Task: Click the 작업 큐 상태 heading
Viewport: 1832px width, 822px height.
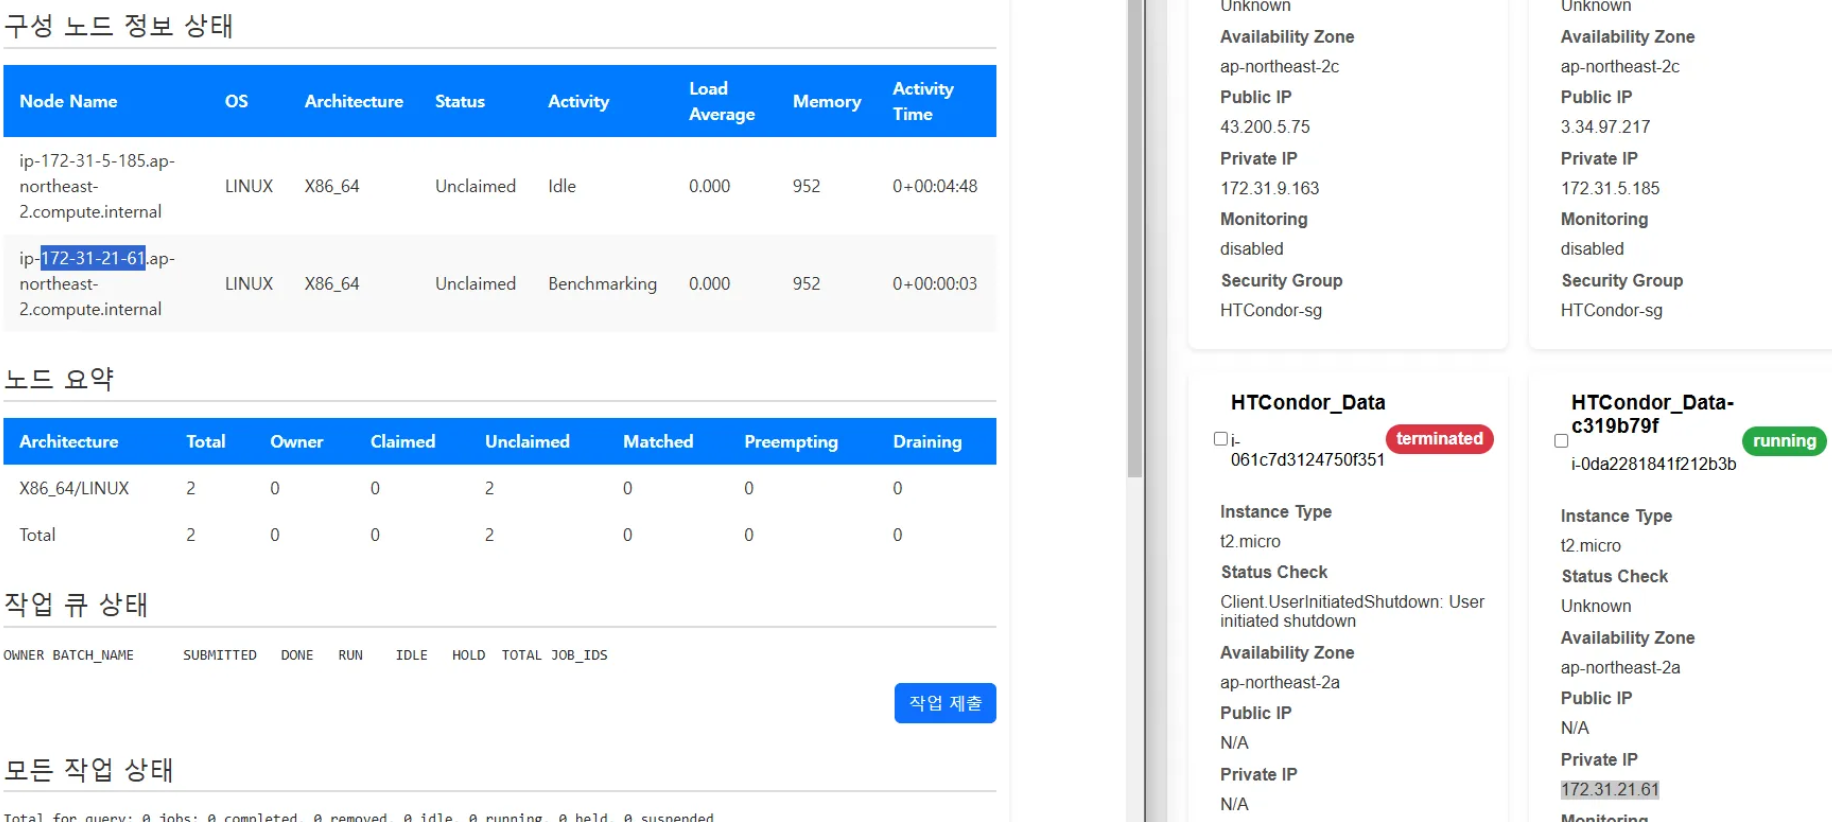Action: 76,604
